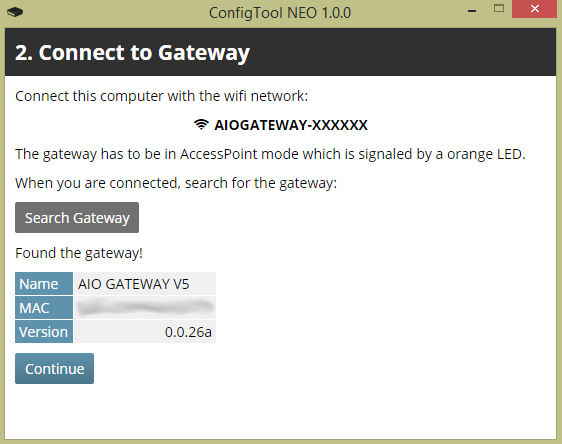The height and width of the screenshot is (444, 562).
Task: Click the AccessPoint mode orange LED instruction
Action: point(270,154)
